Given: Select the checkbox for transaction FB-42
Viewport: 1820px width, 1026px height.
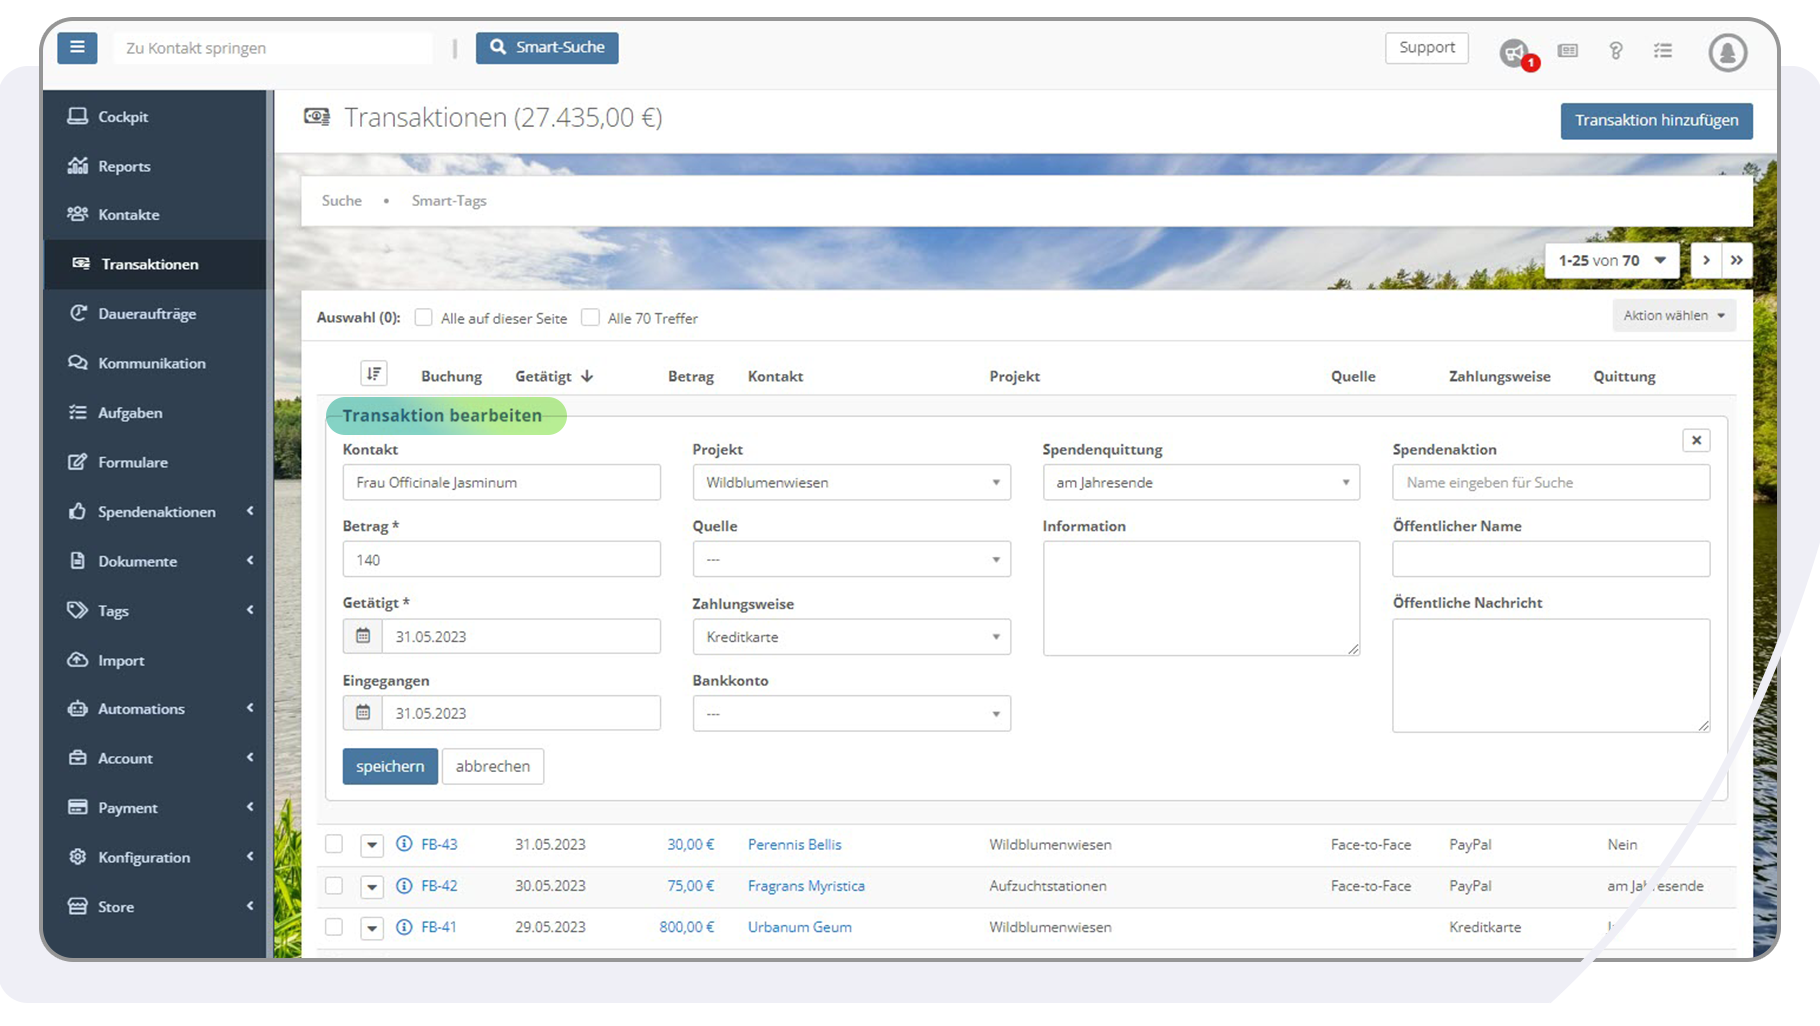Looking at the screenshot, I should [334, 886].
